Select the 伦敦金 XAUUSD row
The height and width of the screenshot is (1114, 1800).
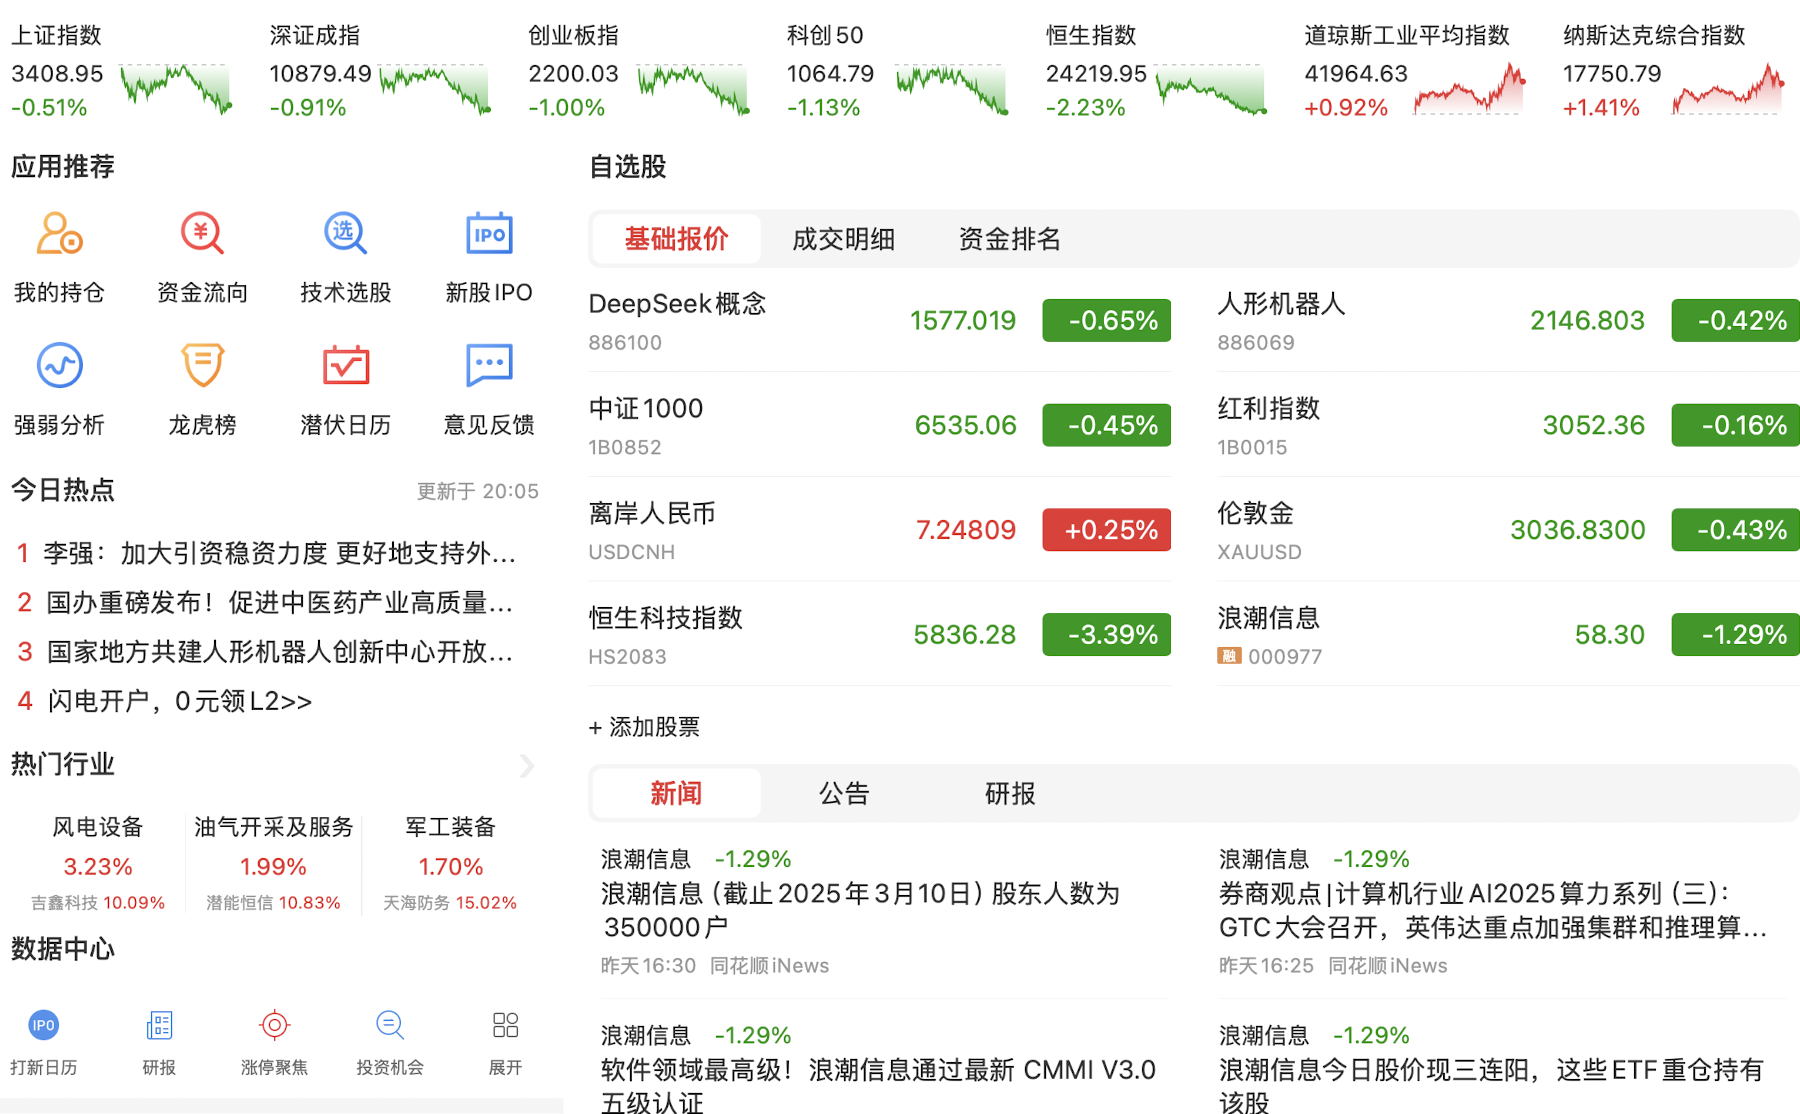(x=1508, y=530)
